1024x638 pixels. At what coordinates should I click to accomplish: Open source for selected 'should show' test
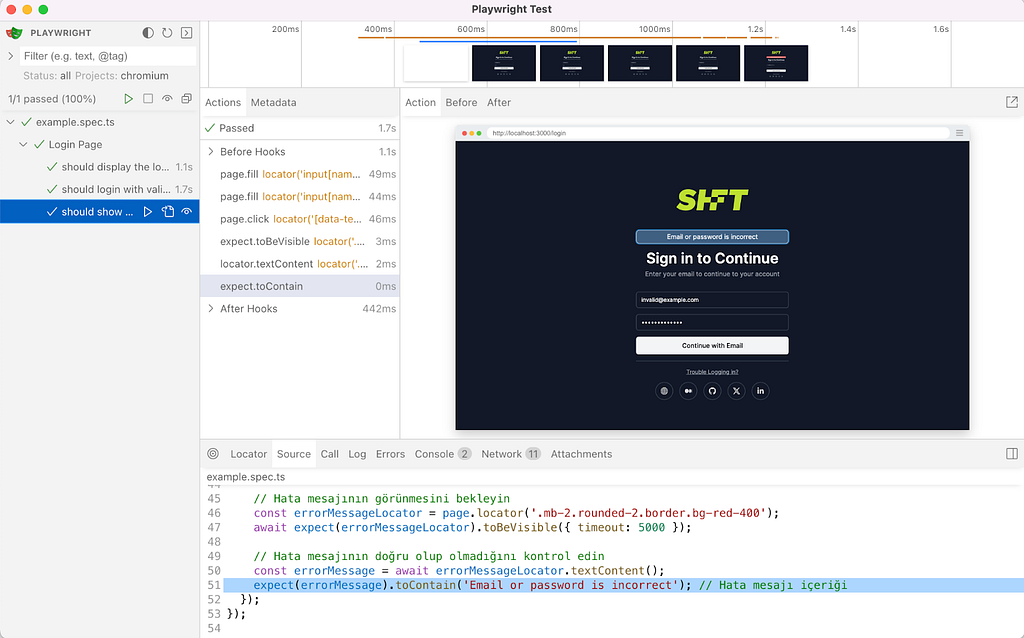pyautogui.click(x=168, y=212)
